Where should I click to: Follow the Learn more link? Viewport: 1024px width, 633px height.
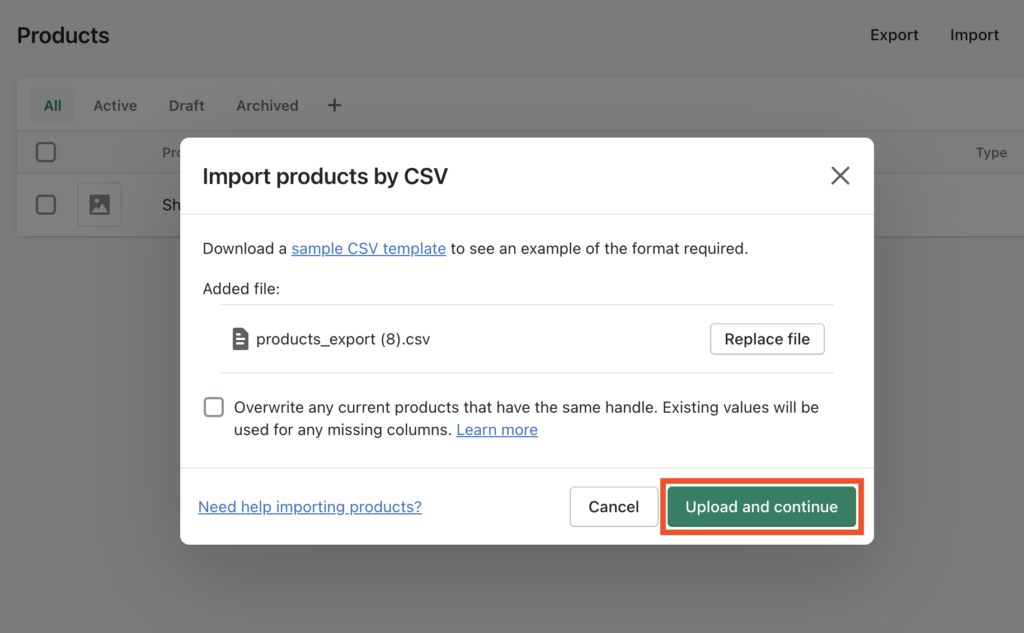pos(497,430)
